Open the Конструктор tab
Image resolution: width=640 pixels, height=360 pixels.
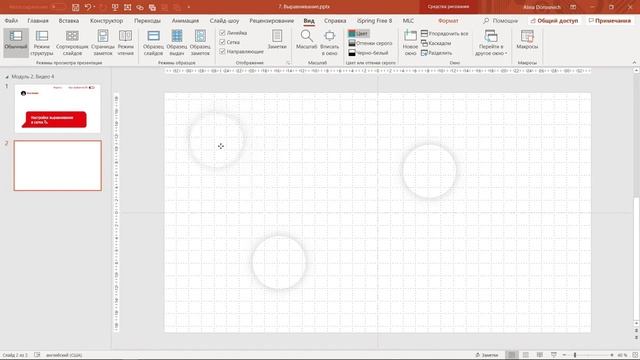[107, 20]
